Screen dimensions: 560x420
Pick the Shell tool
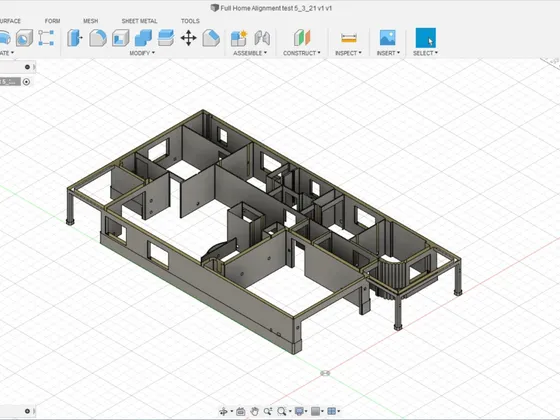click(121, 38)
